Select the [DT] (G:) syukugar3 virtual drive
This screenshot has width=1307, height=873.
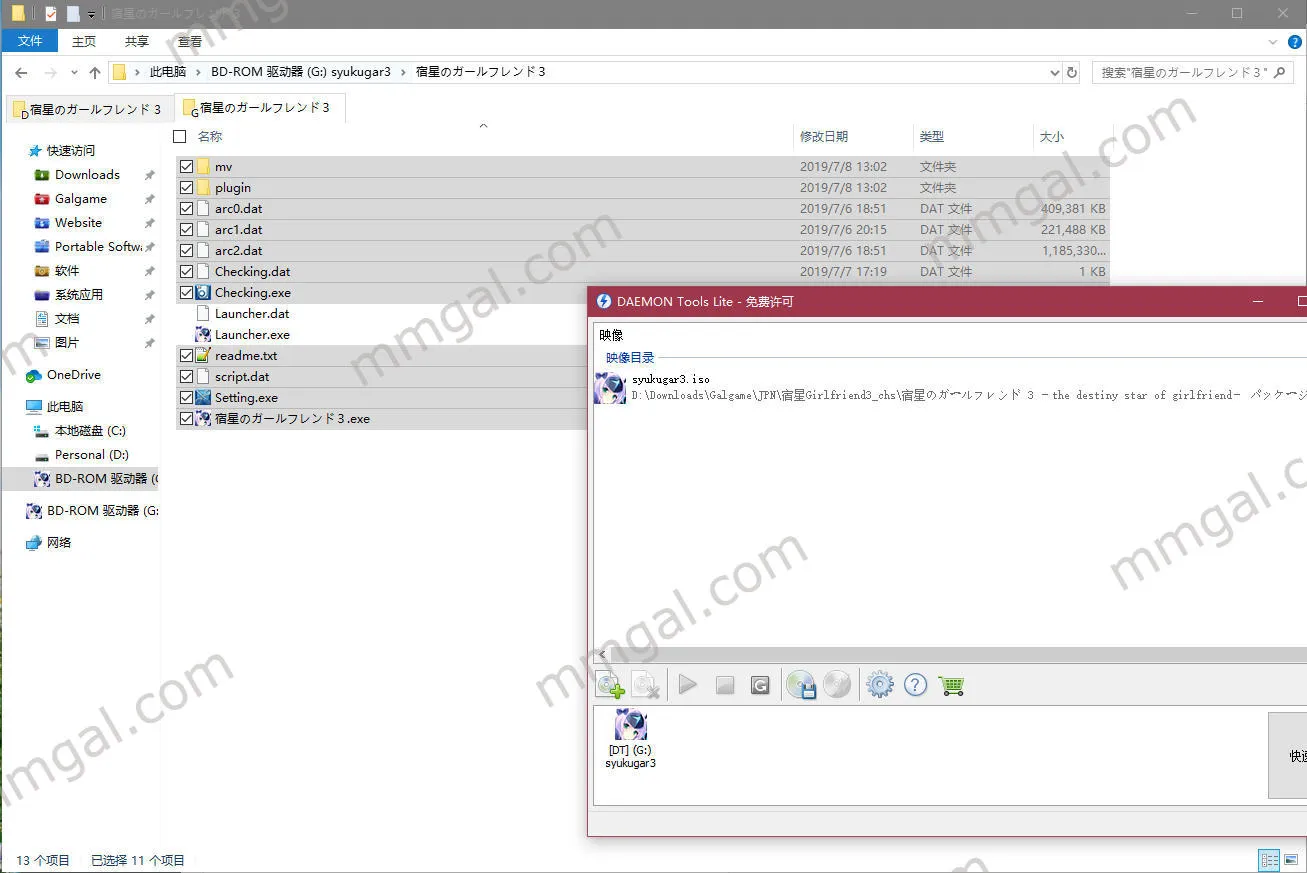click(x=630, y=739)
